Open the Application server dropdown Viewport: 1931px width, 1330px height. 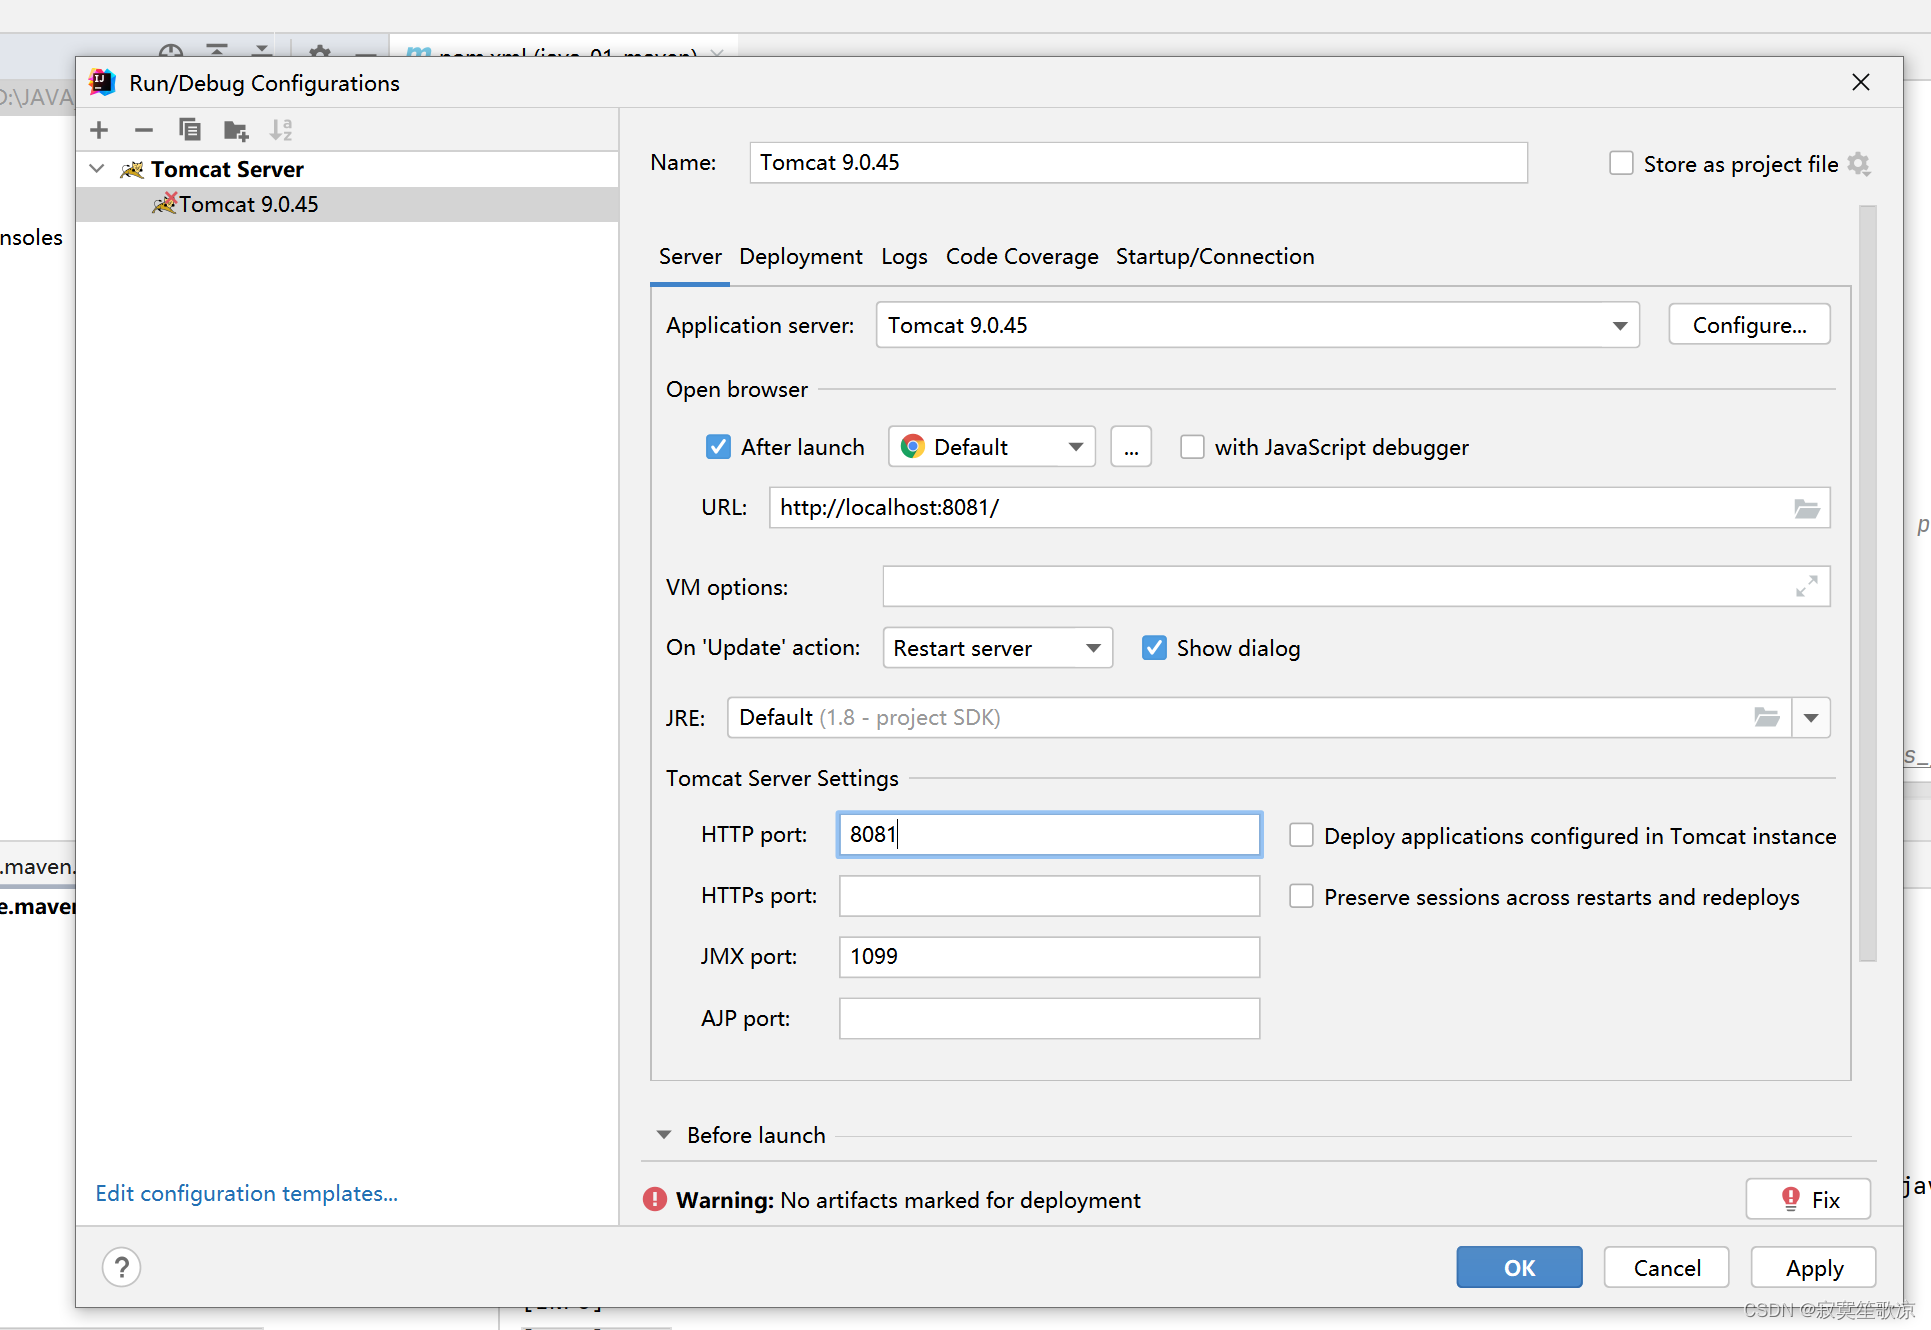click(1619, 326)
